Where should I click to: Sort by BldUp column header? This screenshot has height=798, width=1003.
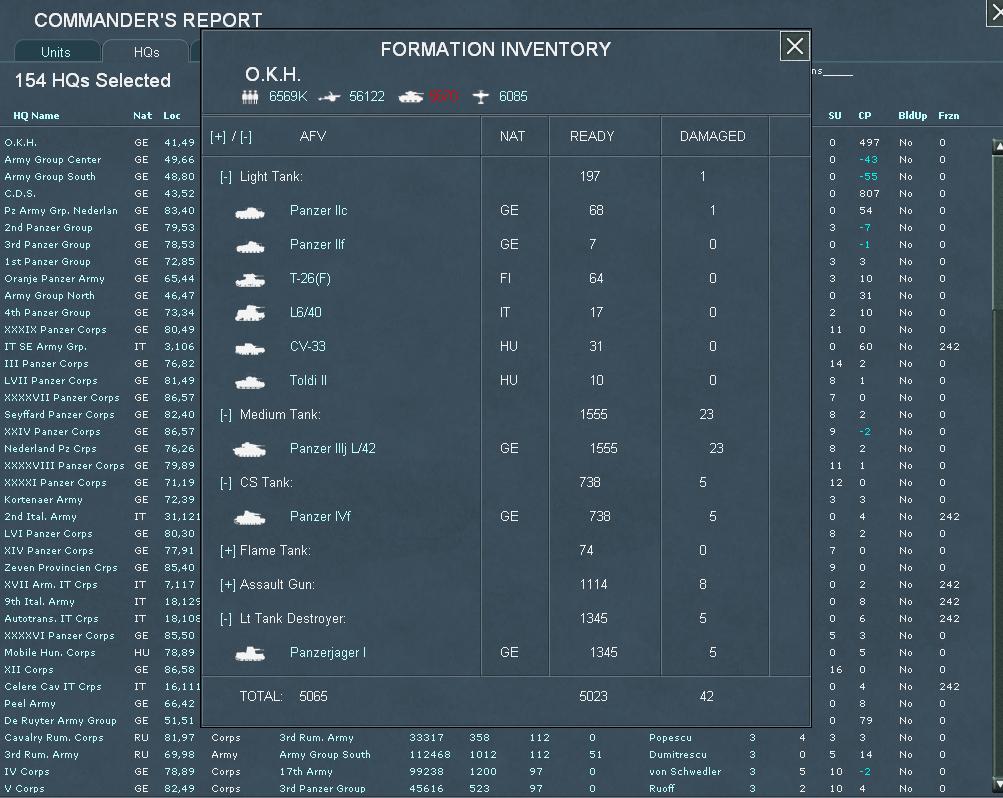click(913, 116)
